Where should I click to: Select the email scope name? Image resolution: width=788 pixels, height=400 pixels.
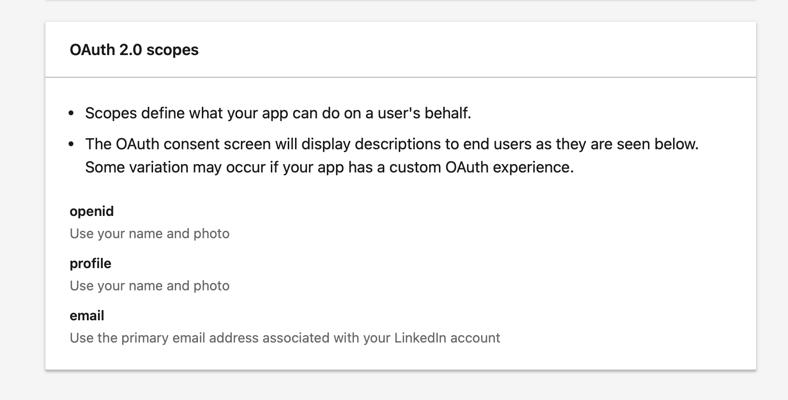tap(87, 316)
